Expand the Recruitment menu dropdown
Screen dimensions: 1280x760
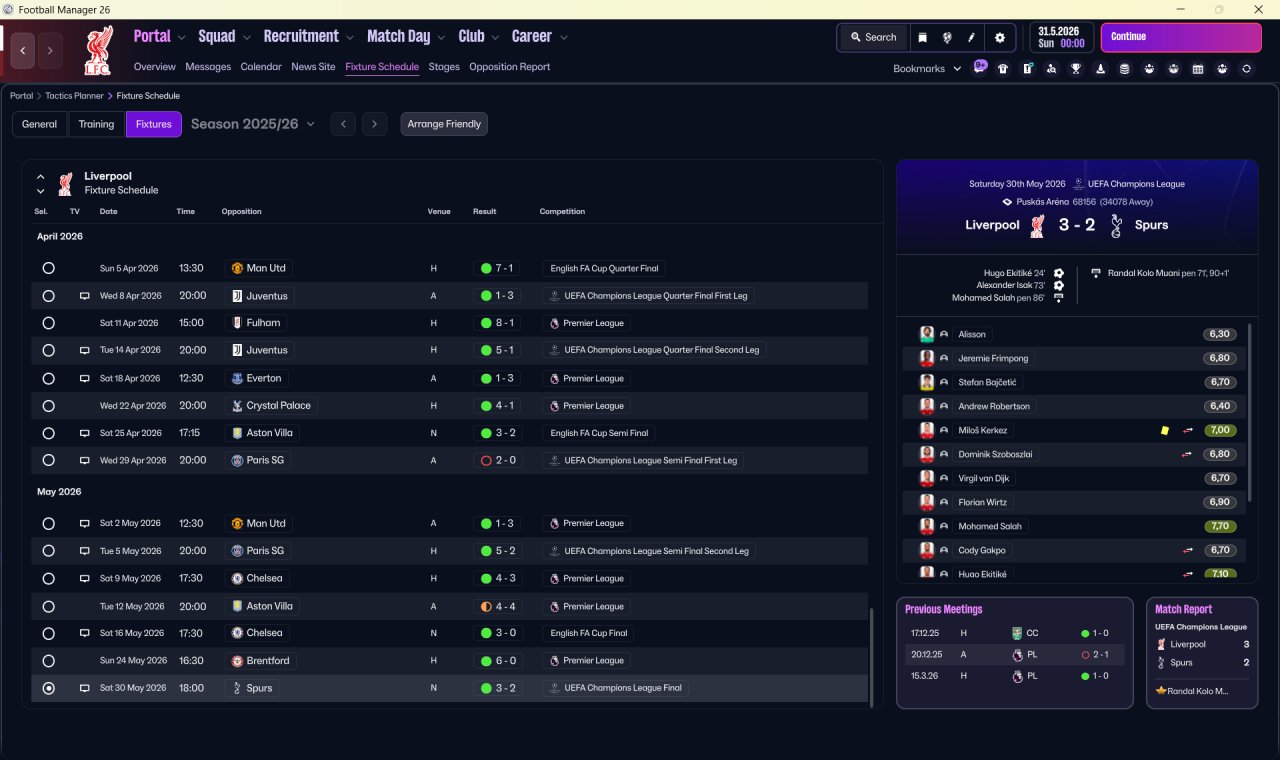(350, 38)
